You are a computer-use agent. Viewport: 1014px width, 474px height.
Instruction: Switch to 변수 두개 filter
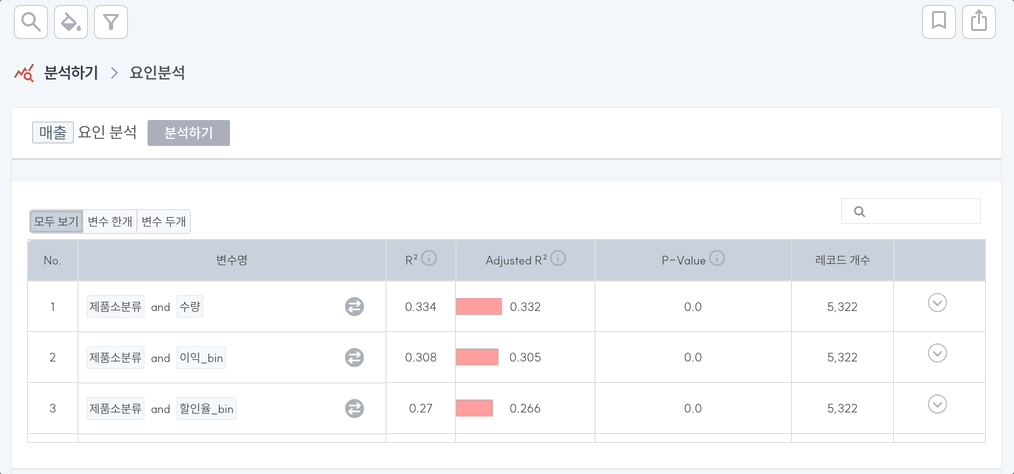[163, 221]
